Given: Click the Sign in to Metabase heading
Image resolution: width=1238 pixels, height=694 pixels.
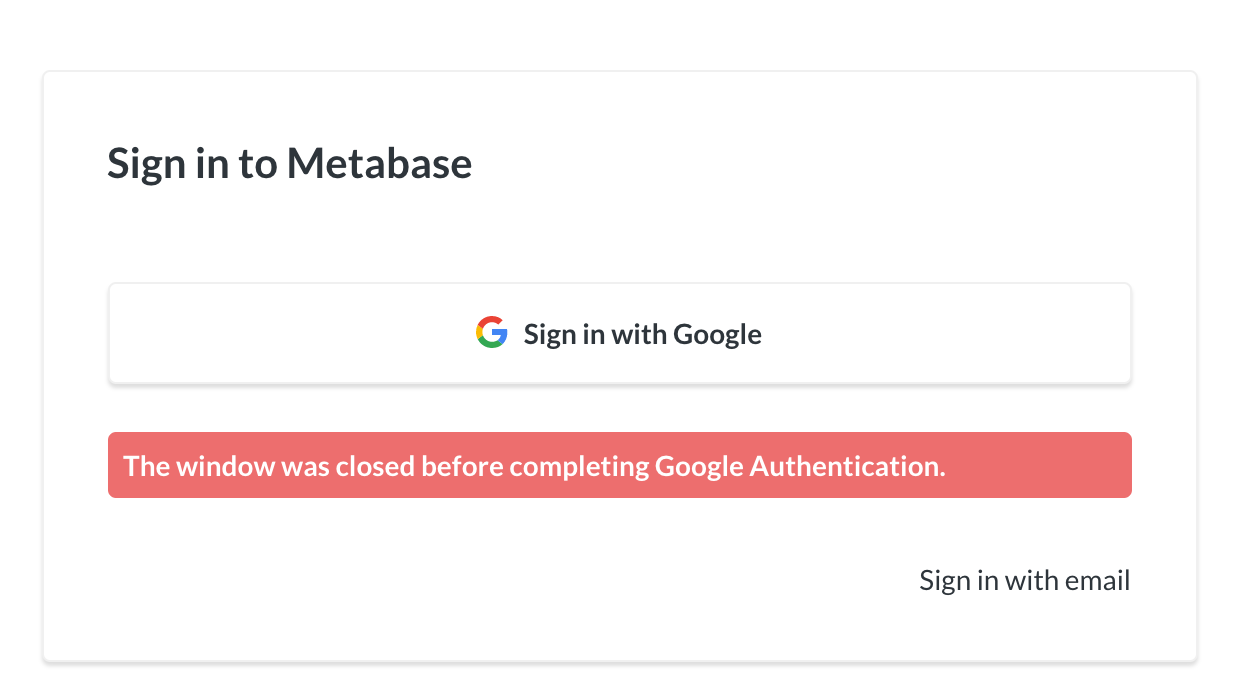Looking at the screenshot, I should pos(289,162).
